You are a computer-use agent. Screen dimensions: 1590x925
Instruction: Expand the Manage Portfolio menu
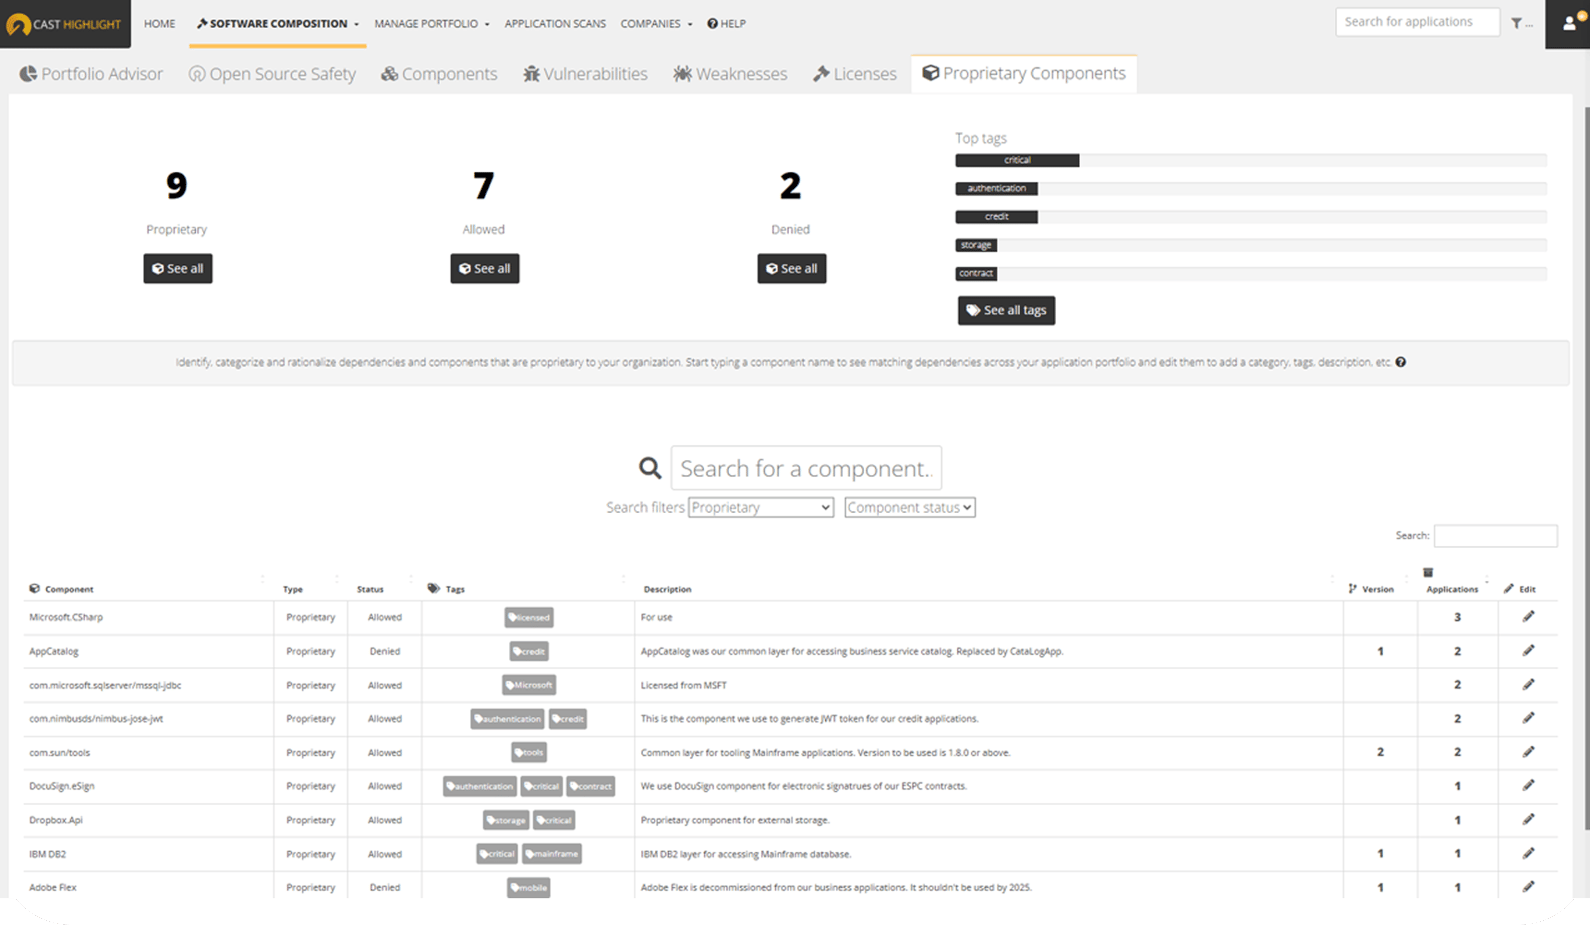coord(431,24)
